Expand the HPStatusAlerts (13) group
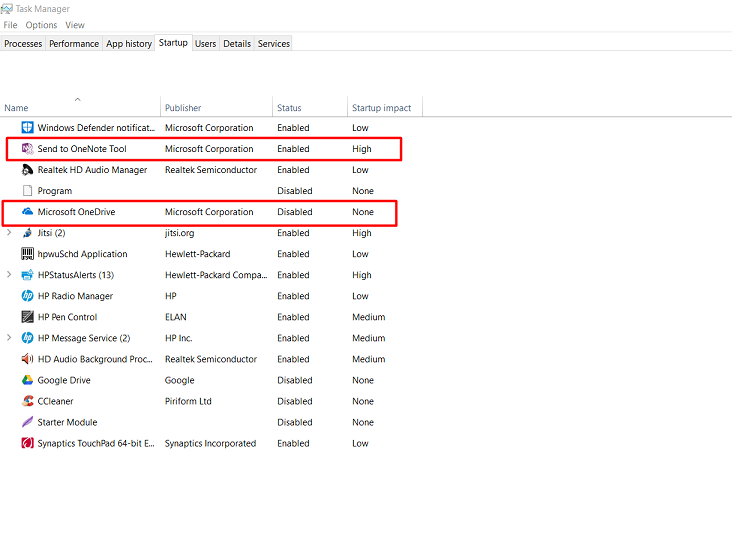The image size is (732, 542). (9, 274)
